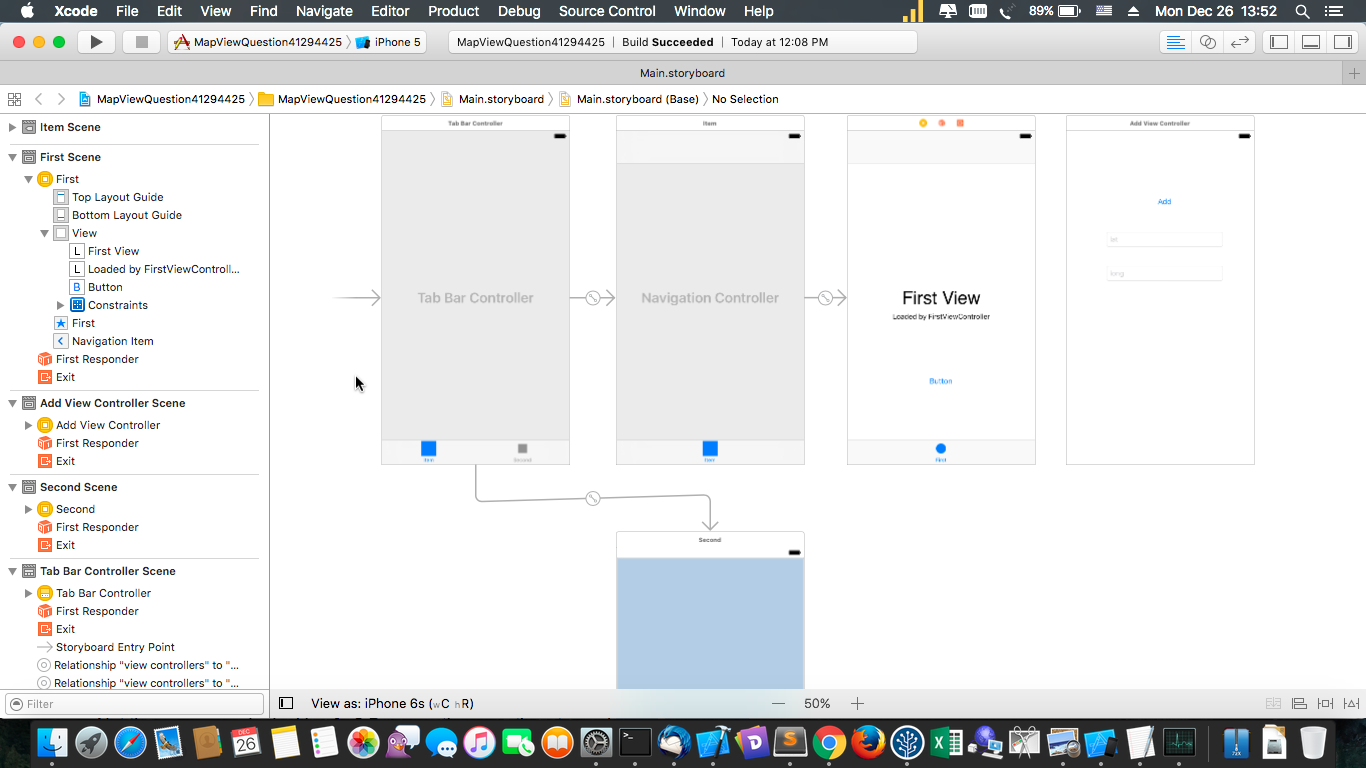Collapse the Second Scene group
Image resolution: width=1366 pixels, height=768 pixels.
click(x=13, y=487)
